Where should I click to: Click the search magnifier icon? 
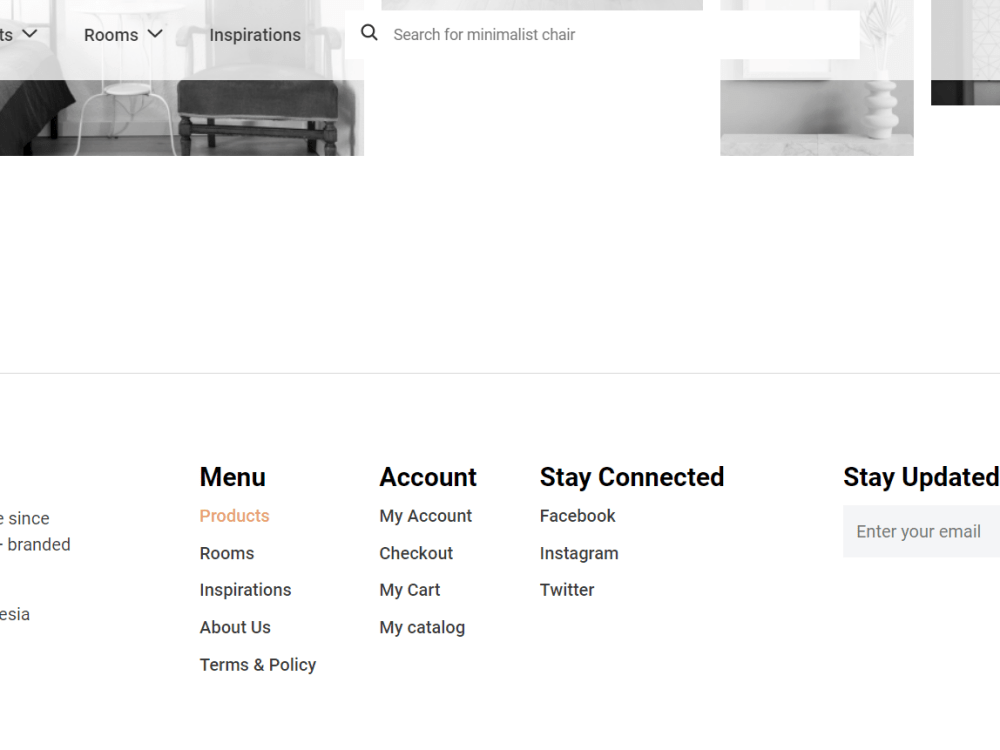[369, 33]
